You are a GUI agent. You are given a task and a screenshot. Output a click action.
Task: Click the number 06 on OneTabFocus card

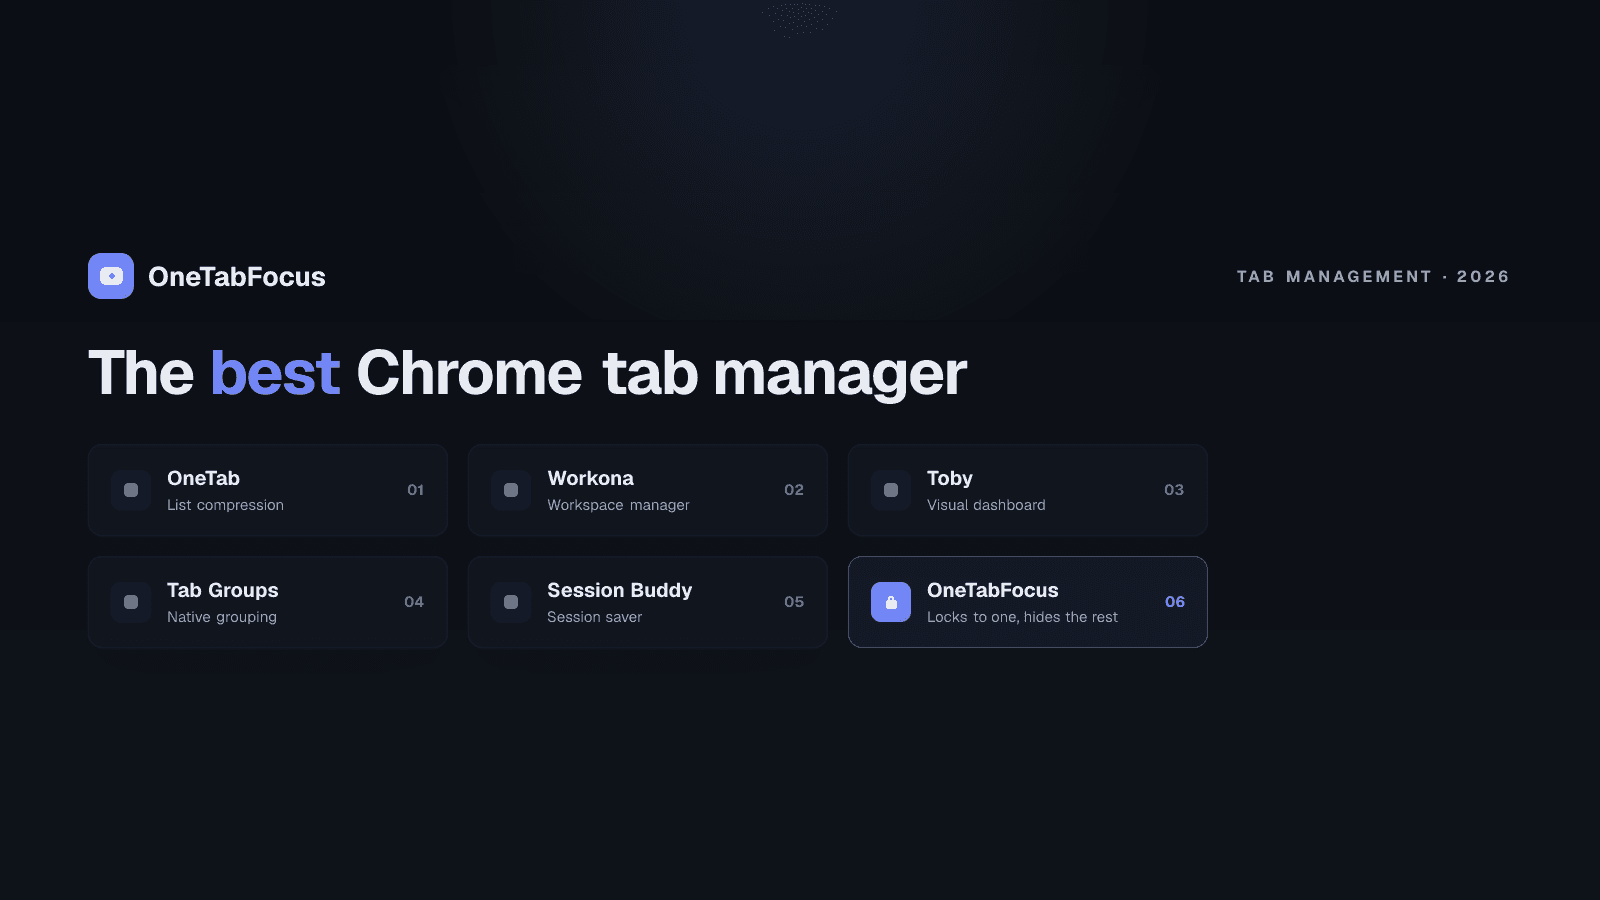(1175, 602)
